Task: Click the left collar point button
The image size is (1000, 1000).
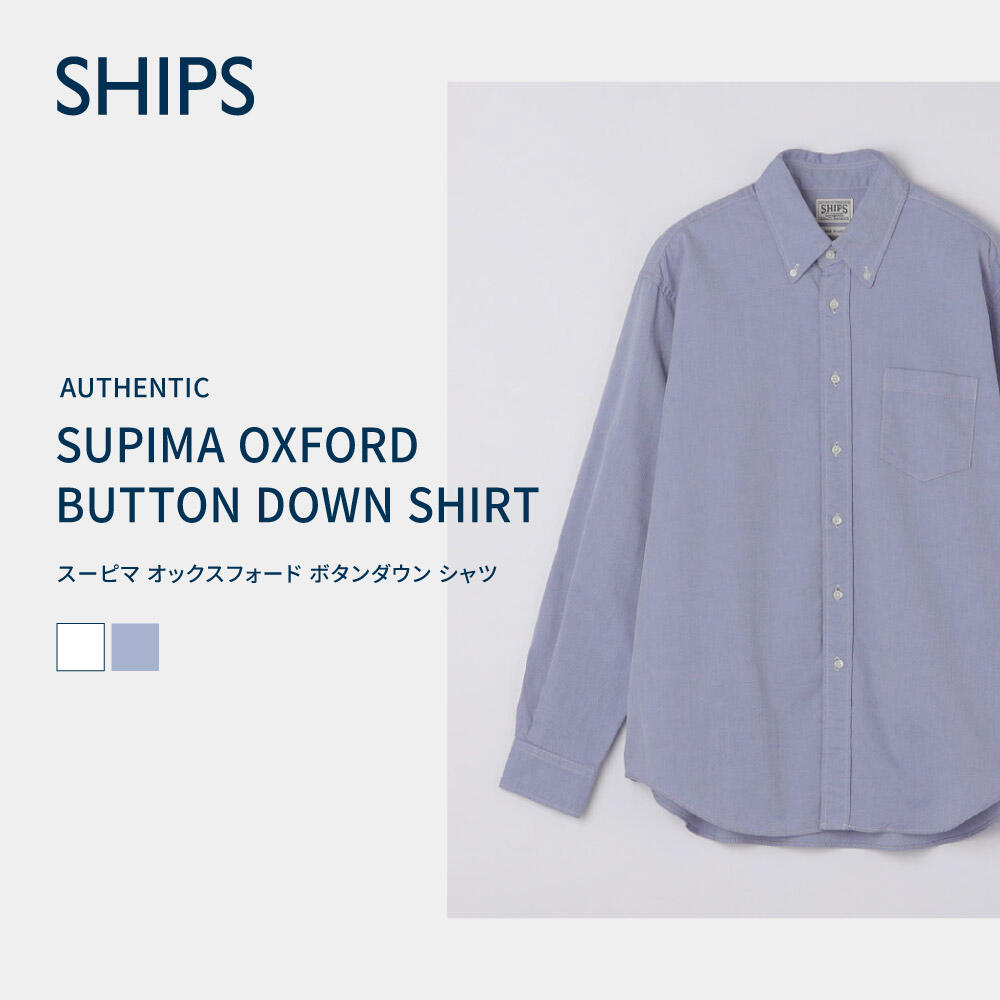Action: coord(794,272)
